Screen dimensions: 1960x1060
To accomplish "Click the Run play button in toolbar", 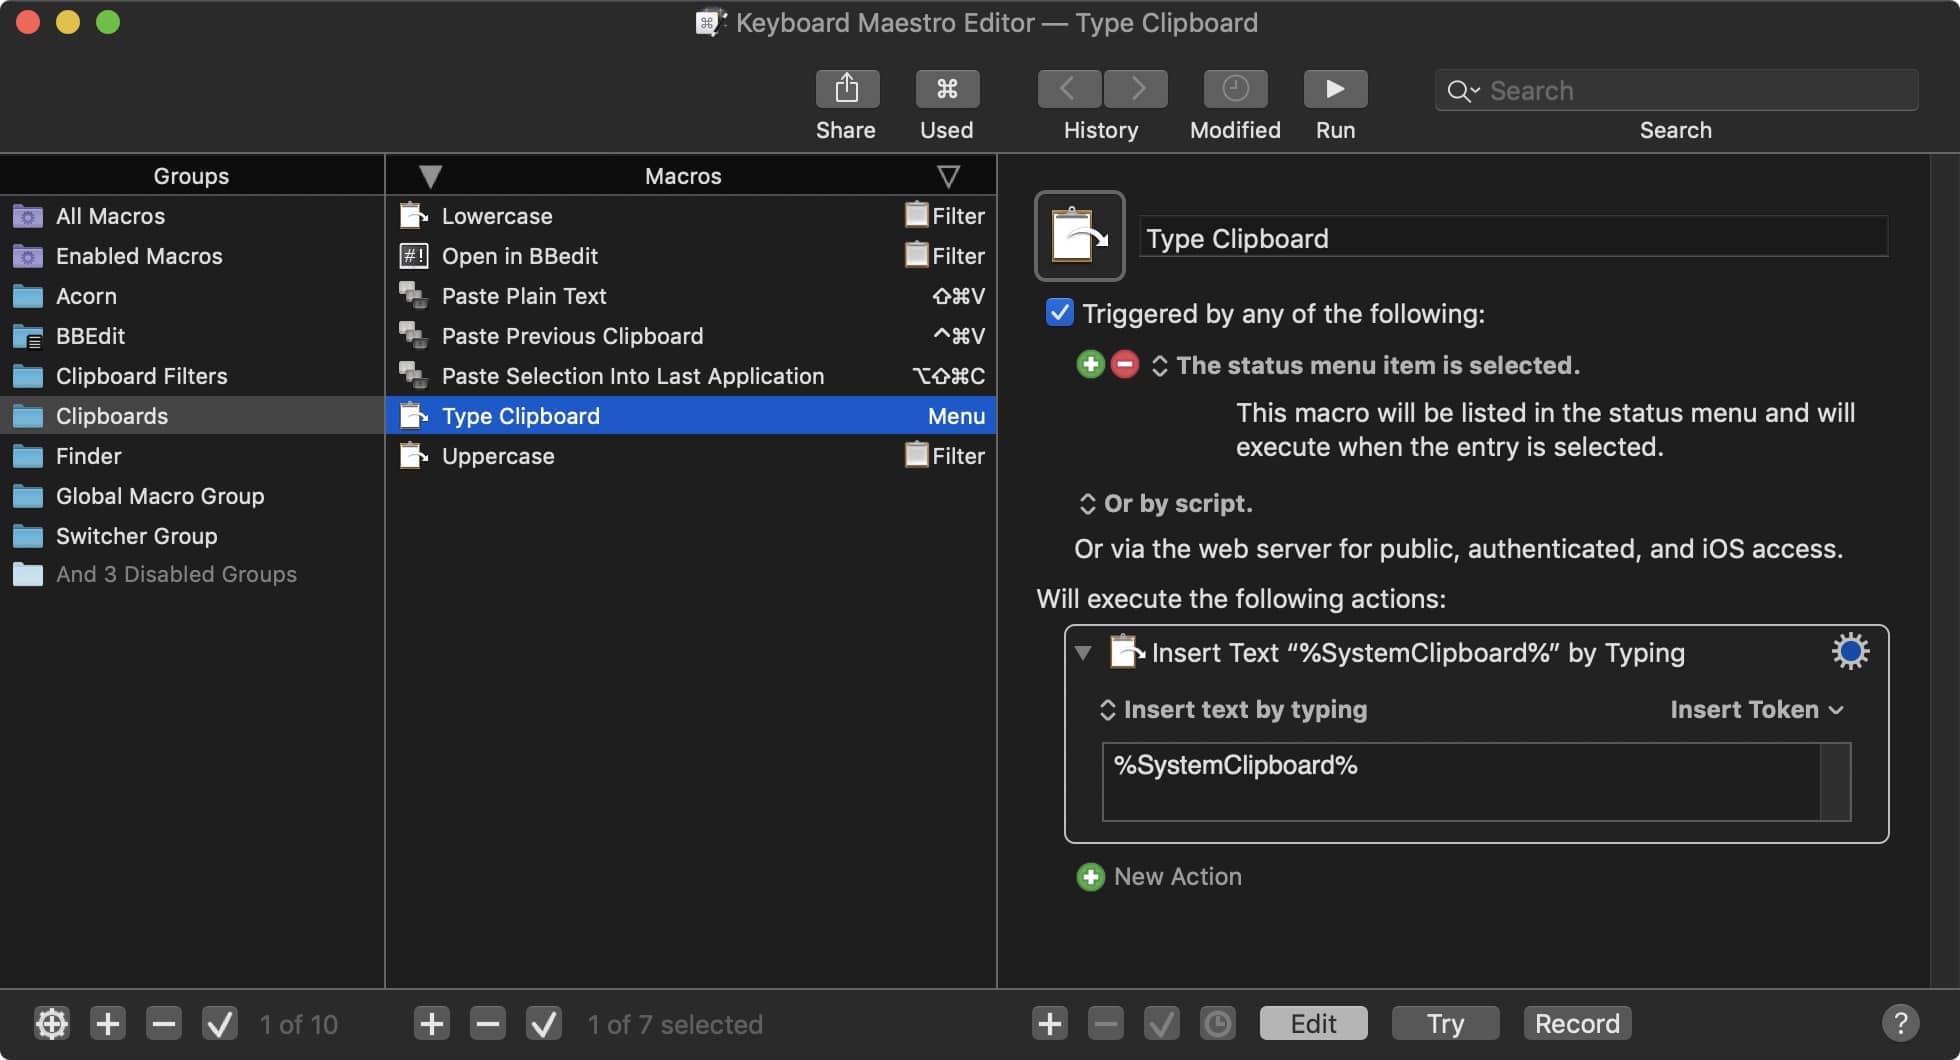I will (1334, 89).
